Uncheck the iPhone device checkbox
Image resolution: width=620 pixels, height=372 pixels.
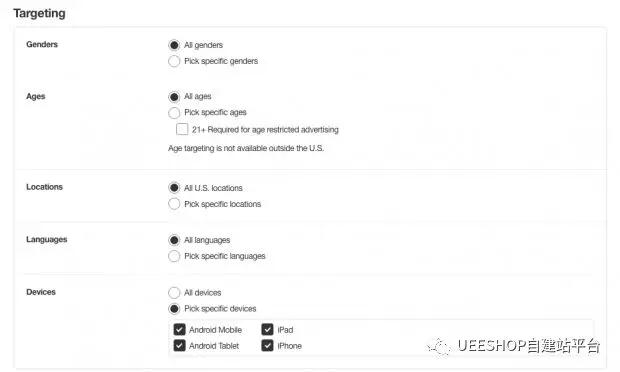[x=268, y=346]
